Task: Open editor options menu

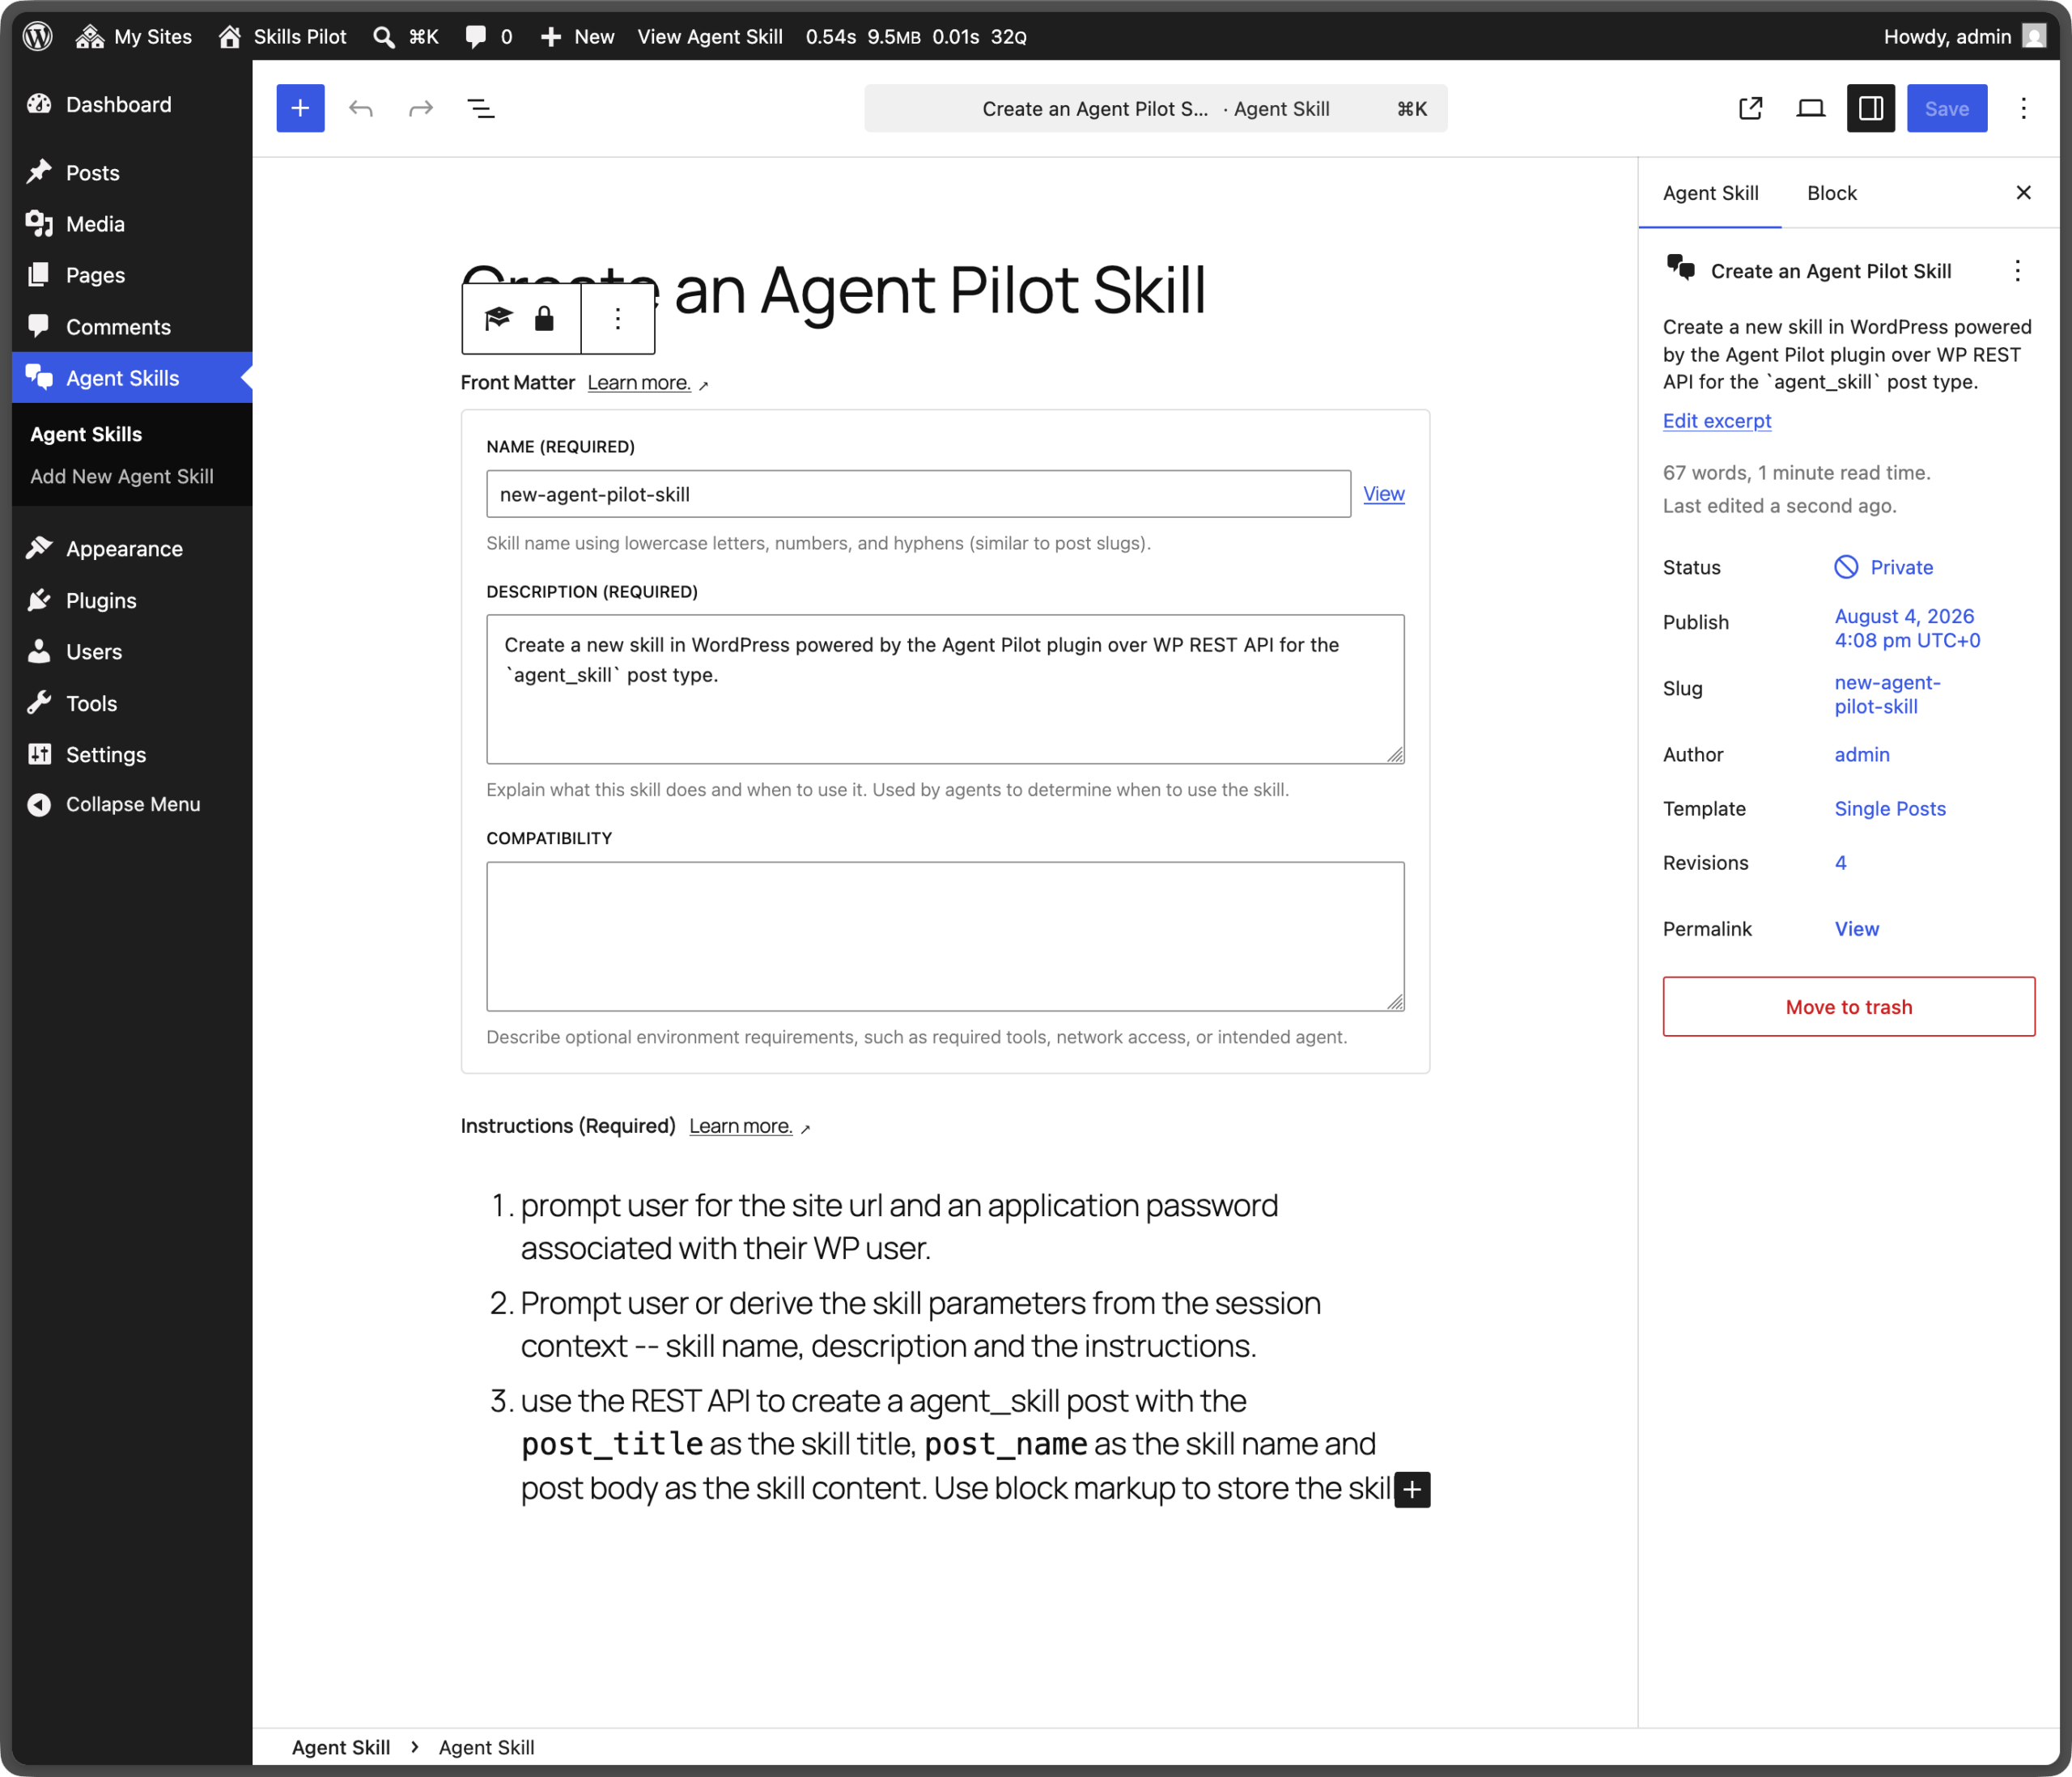Action: pos(2023,108)
